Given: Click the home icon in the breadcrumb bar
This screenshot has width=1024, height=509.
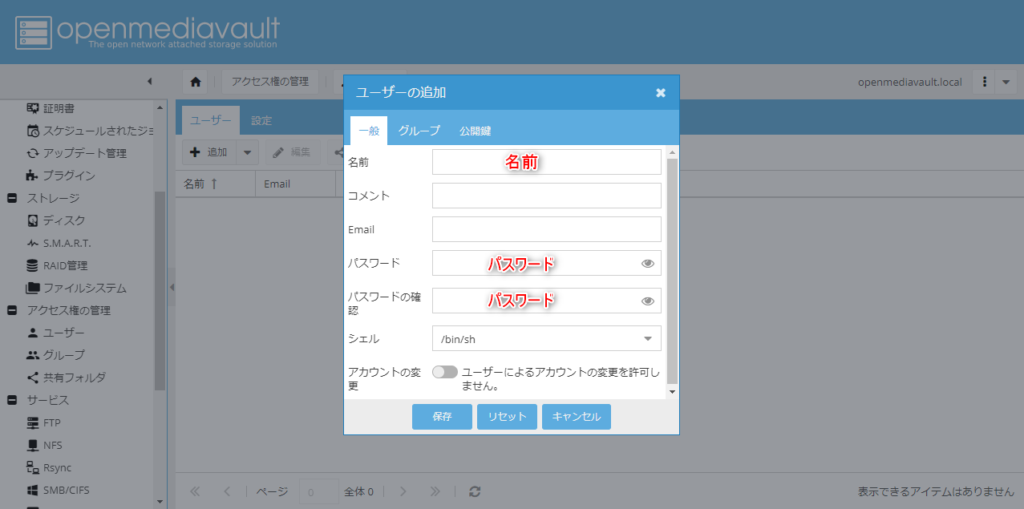Looking at the screenshot, I should click(x=196, y=81).
